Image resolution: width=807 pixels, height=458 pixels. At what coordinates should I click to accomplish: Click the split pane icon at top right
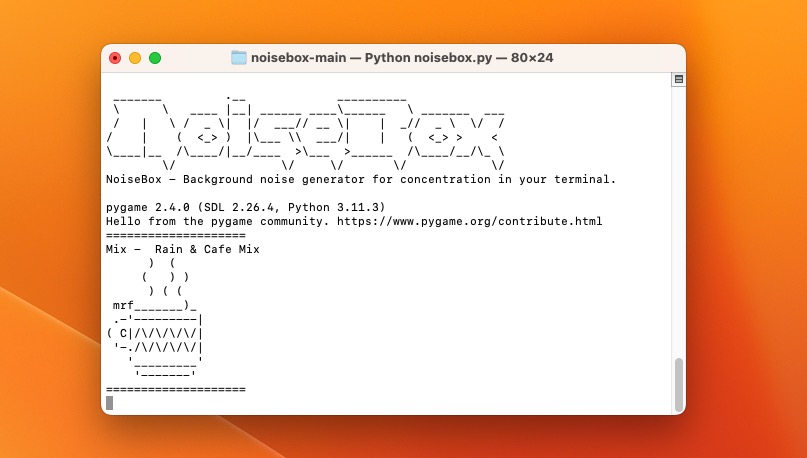tap(678, 79)
